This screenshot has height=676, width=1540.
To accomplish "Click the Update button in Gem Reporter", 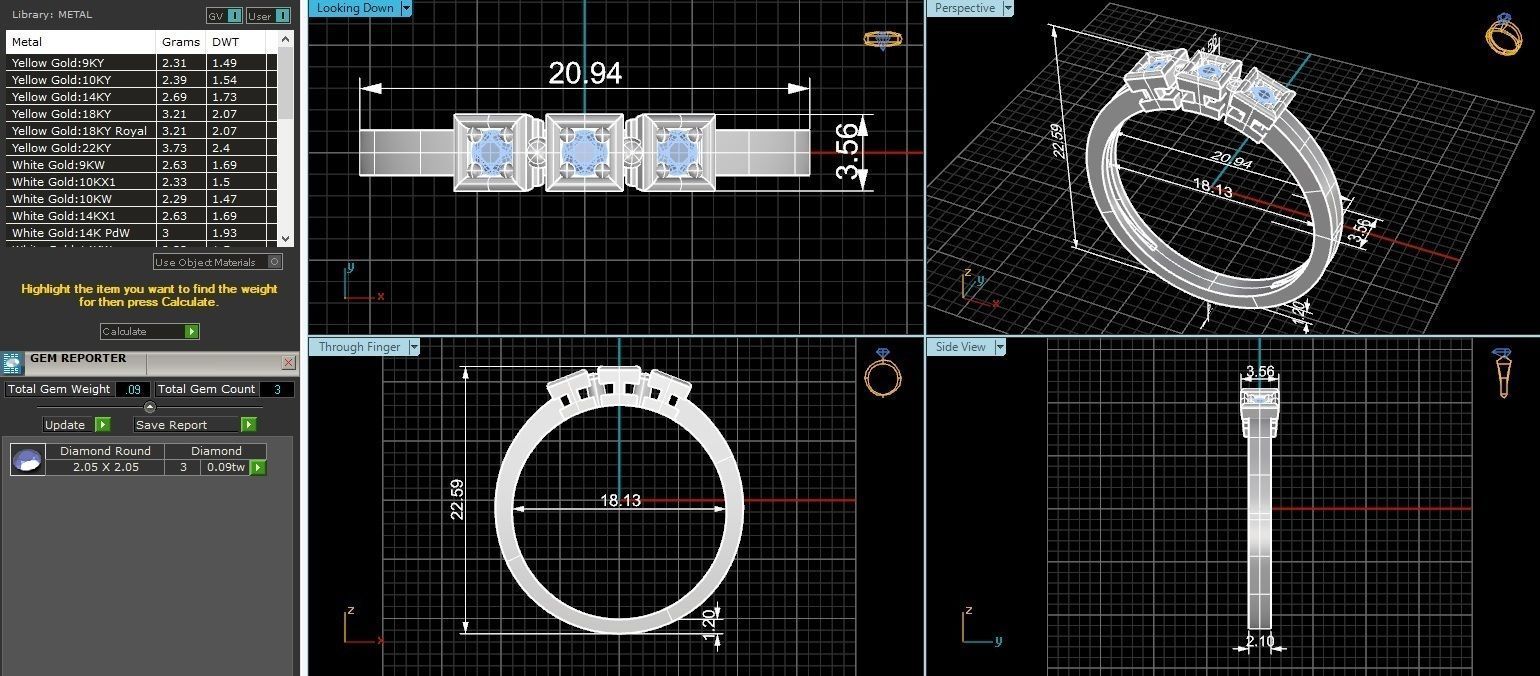I will [77, 424].
